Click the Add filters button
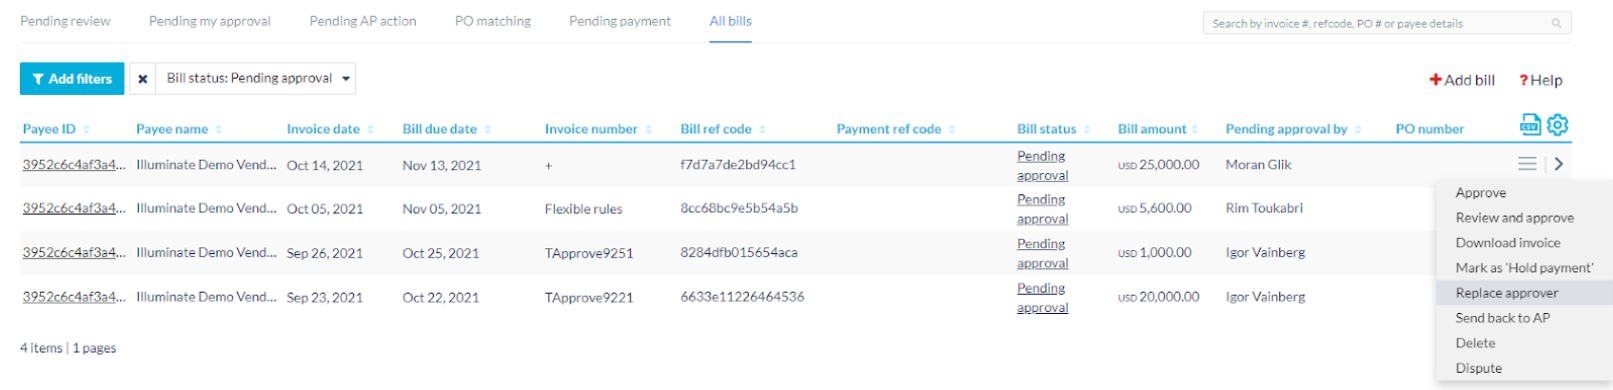Viewport: 1613px width, 390px height. point(72,79)
